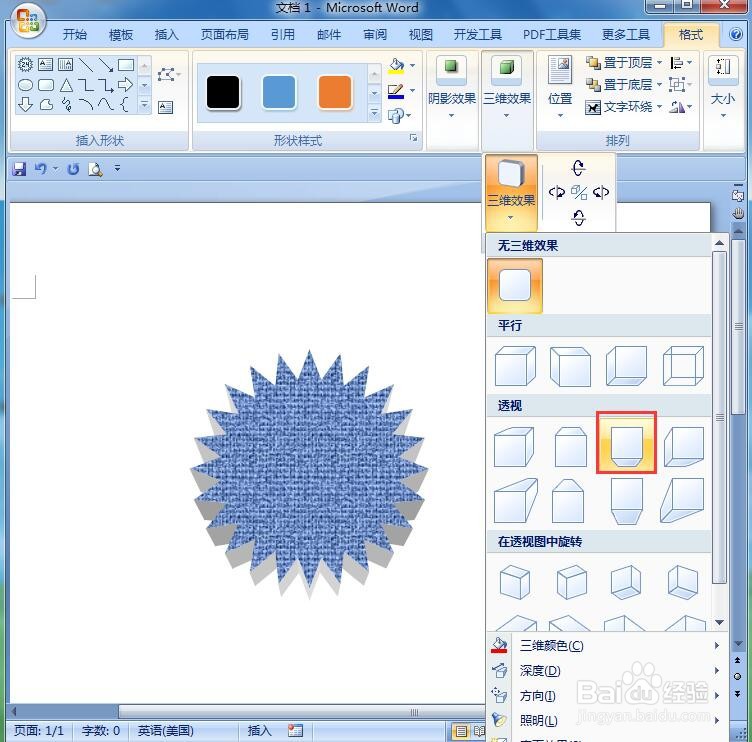Screen dimensions: 752x742
Task: Pick the rounded rectangle shape
Action: [x=46, y=85]
